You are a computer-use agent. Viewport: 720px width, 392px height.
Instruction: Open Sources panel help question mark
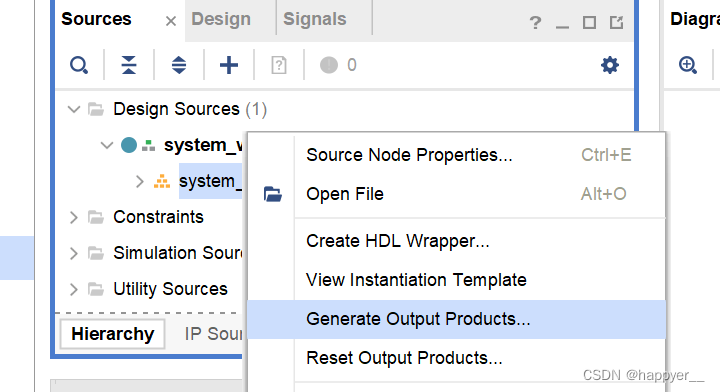tap(535, 22)
